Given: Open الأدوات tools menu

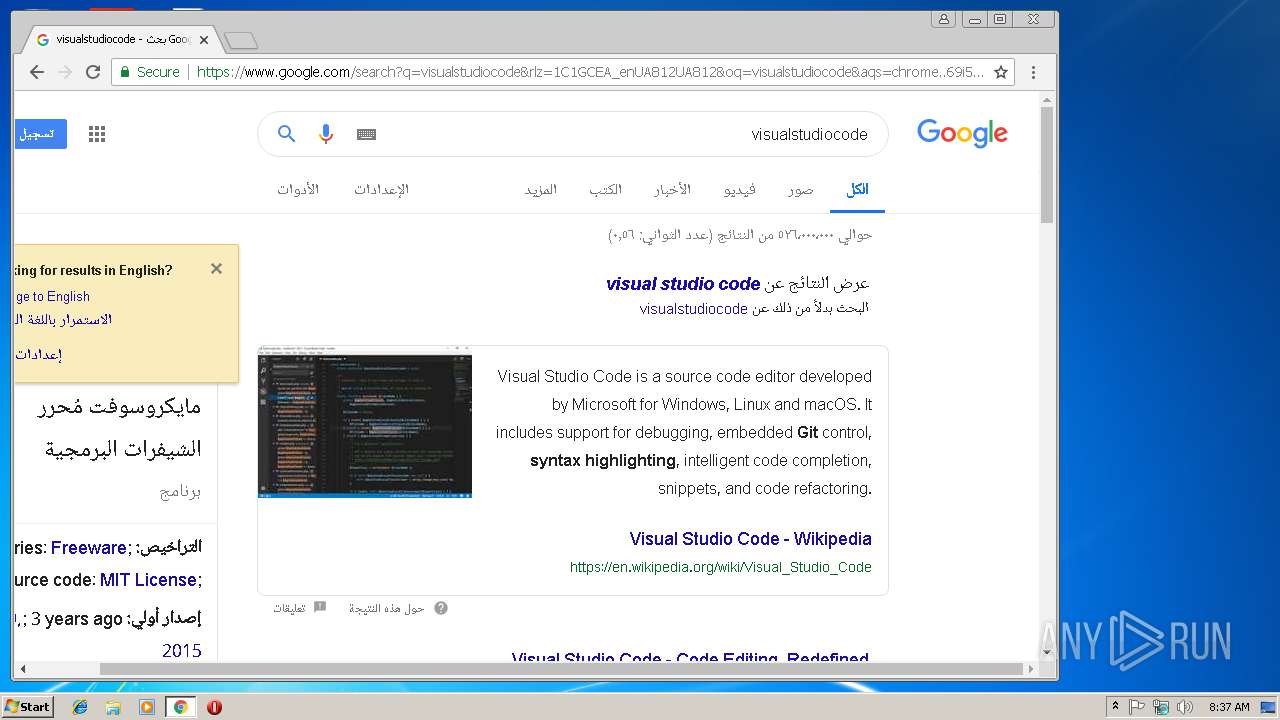Looking at the screenshot, I should [298, 190].
